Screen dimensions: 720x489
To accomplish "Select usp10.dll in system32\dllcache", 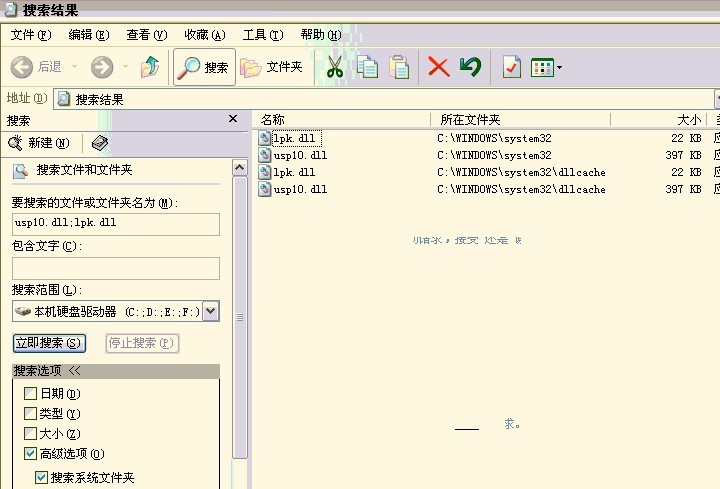I will [300, 189].
